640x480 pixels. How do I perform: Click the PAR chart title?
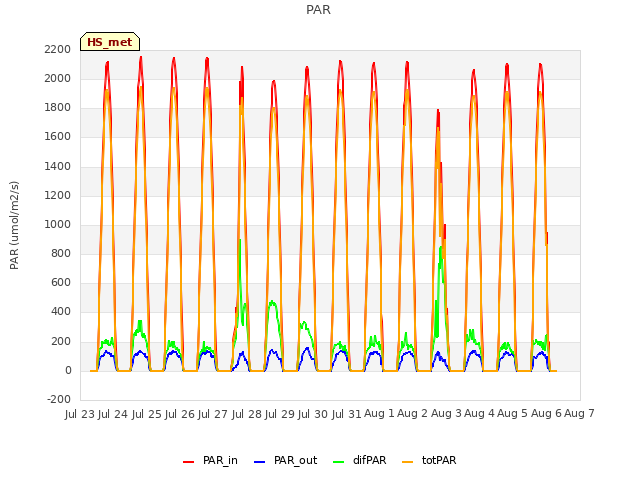pyautogui.click(x=318, y=9)
